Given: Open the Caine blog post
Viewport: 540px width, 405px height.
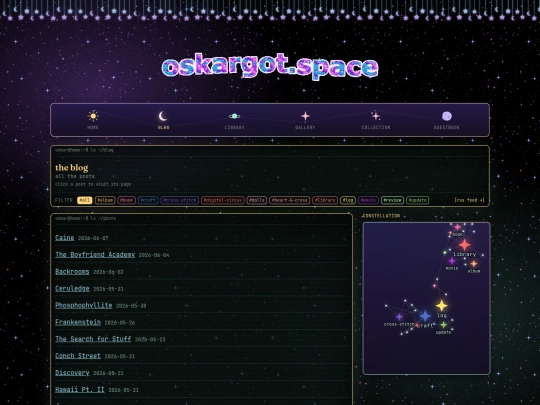Looking at the screenshot, I should (x=65, y=238).
